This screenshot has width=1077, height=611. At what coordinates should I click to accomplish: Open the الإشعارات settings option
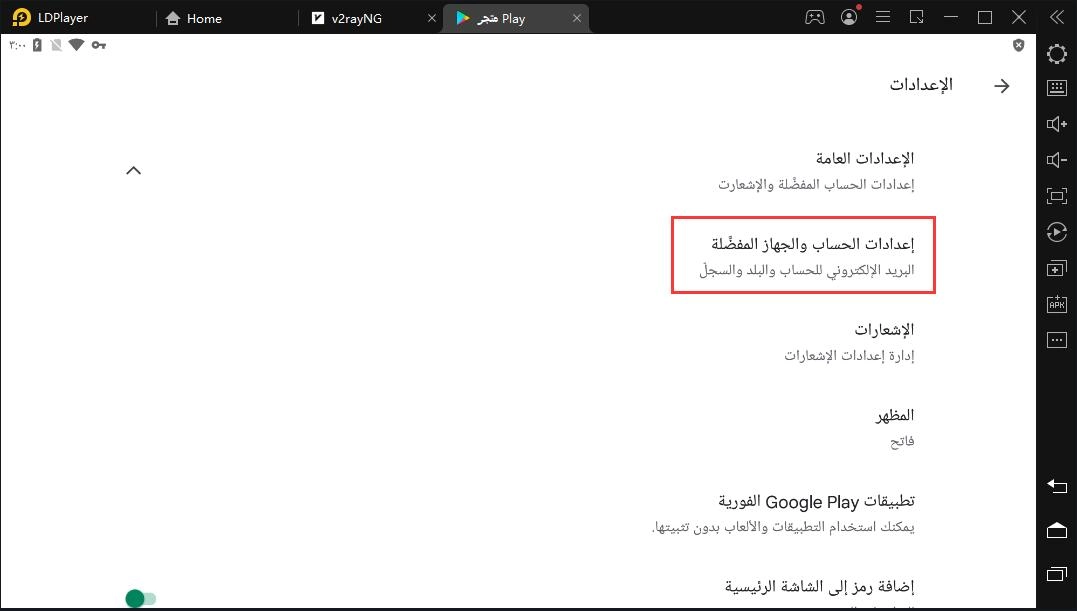pos(849,341)
